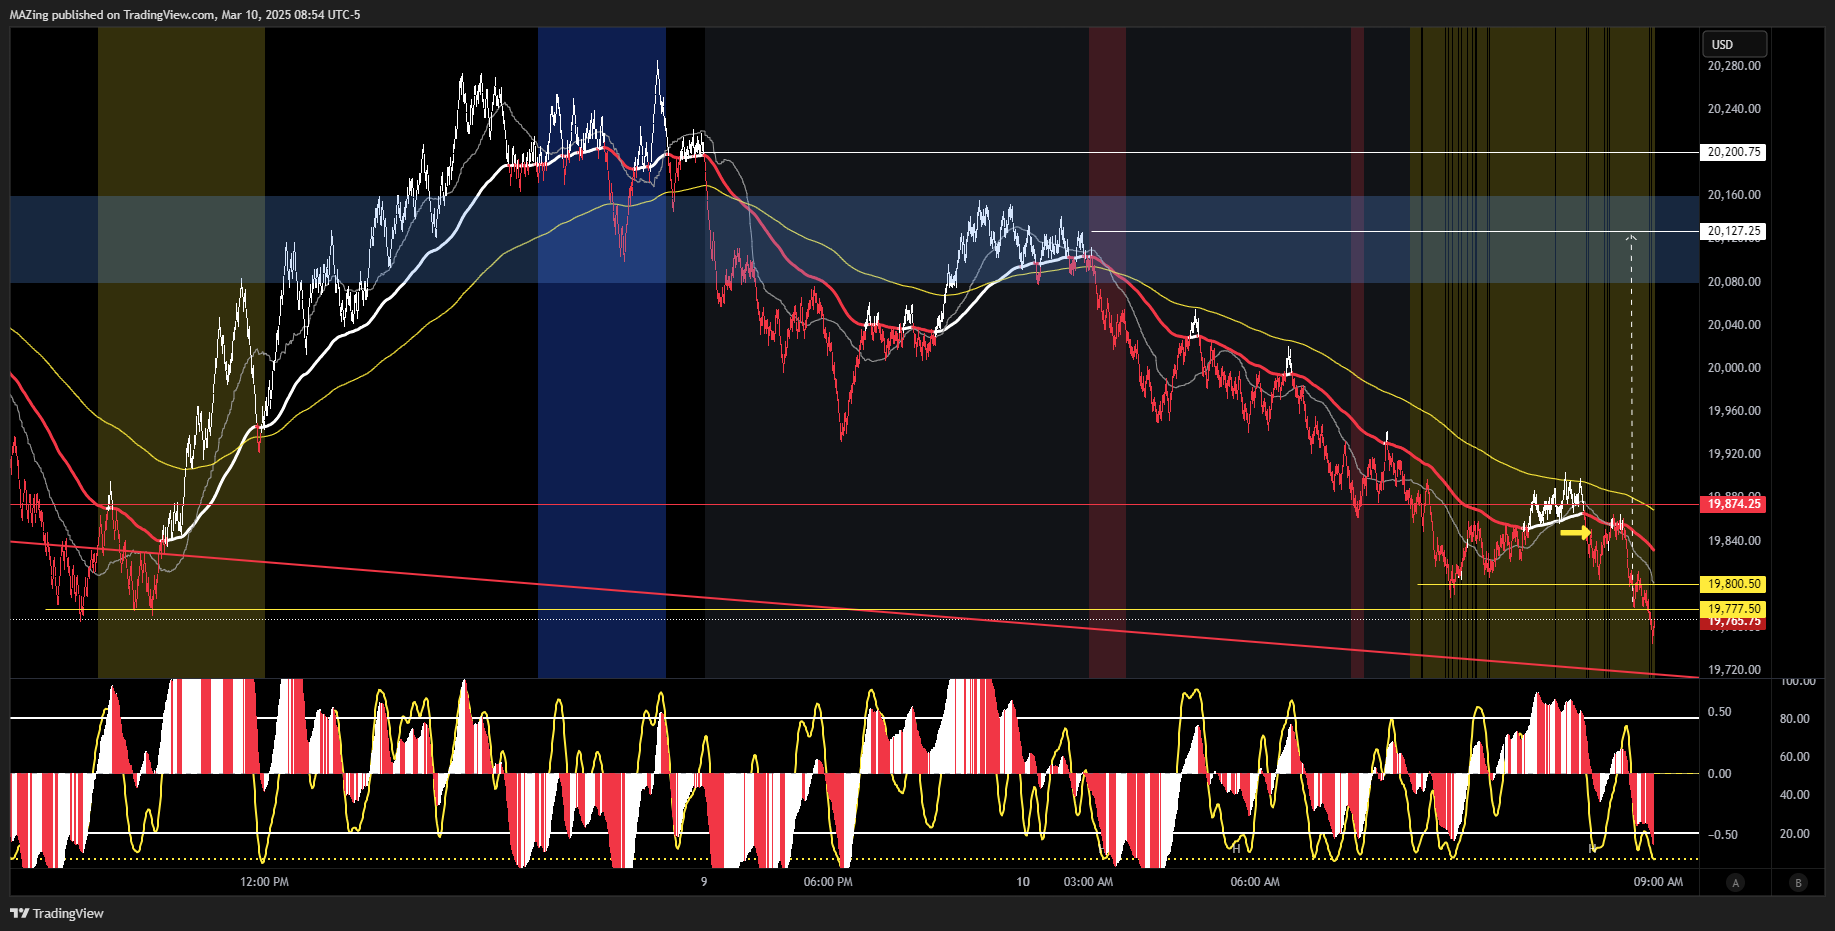Click the 0.50 oscillator scale value
1835x931 pixels.
point(1720,712)
